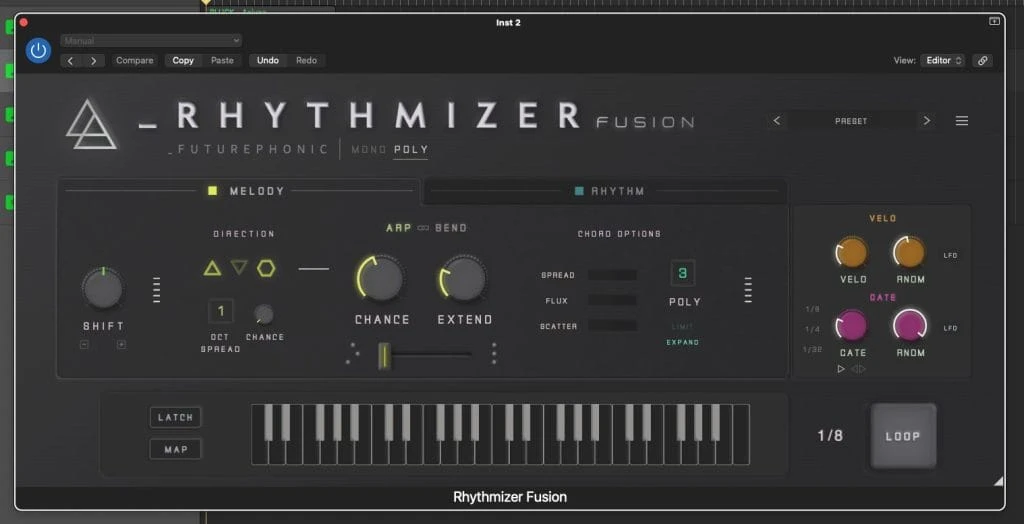Image resolution: width=1024 pixels, height=524 pixels.
Task: Click the SPREAD chord option field
Action: (612, 275)
